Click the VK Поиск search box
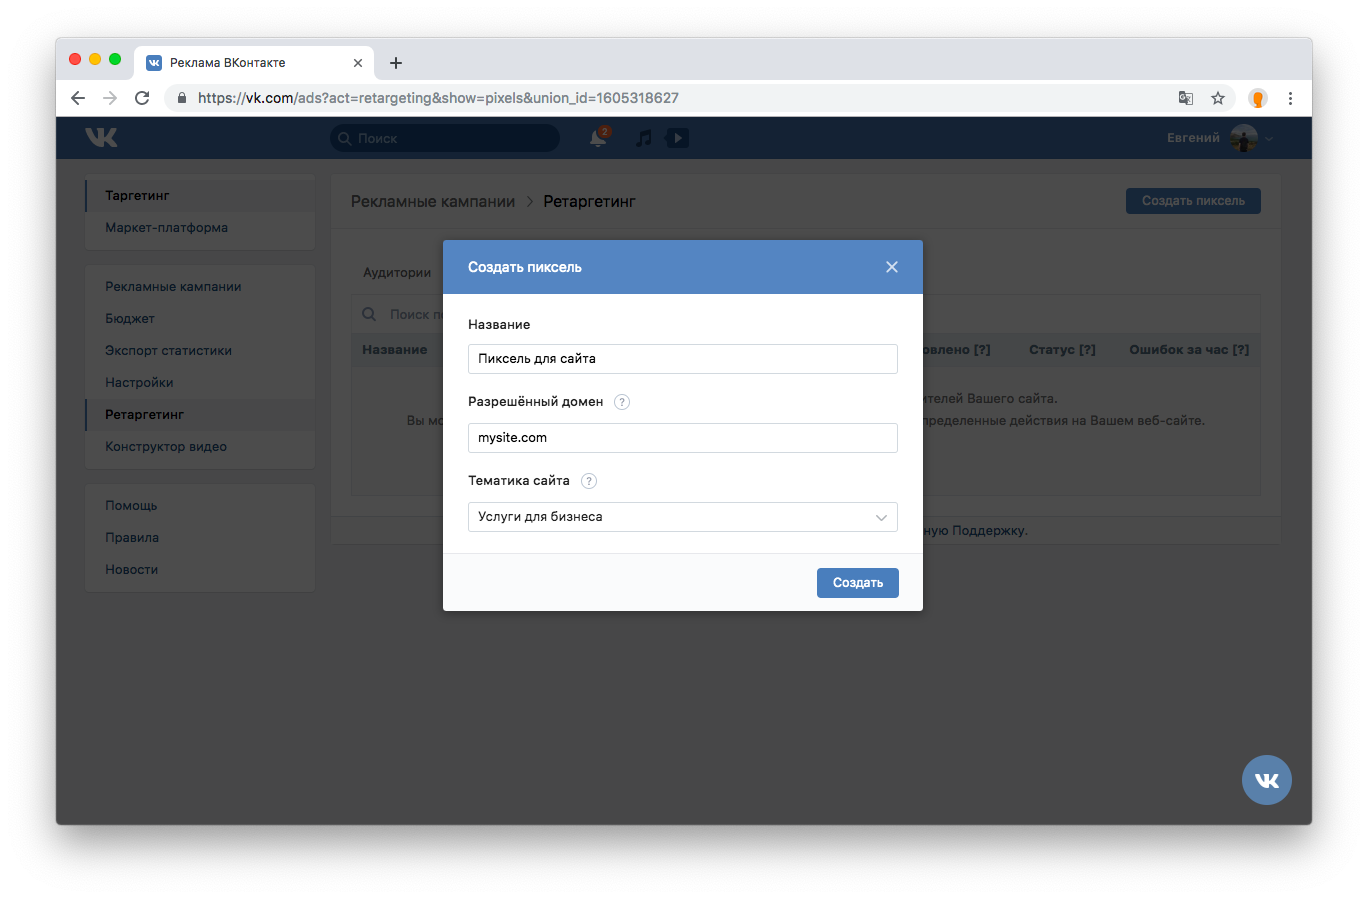1368x899 pixels. 445,138
